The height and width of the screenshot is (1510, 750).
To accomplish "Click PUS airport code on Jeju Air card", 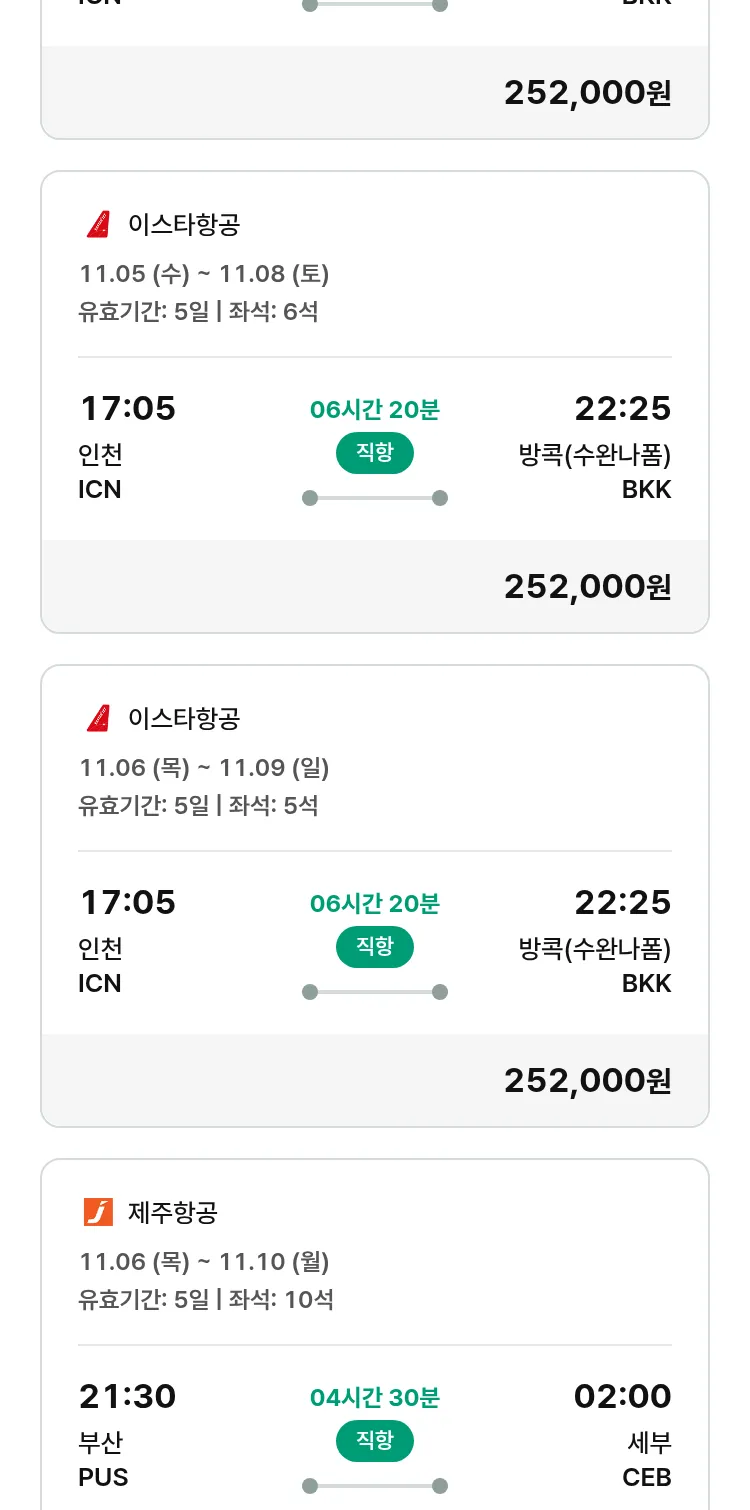I will [x=103, y=1477].
